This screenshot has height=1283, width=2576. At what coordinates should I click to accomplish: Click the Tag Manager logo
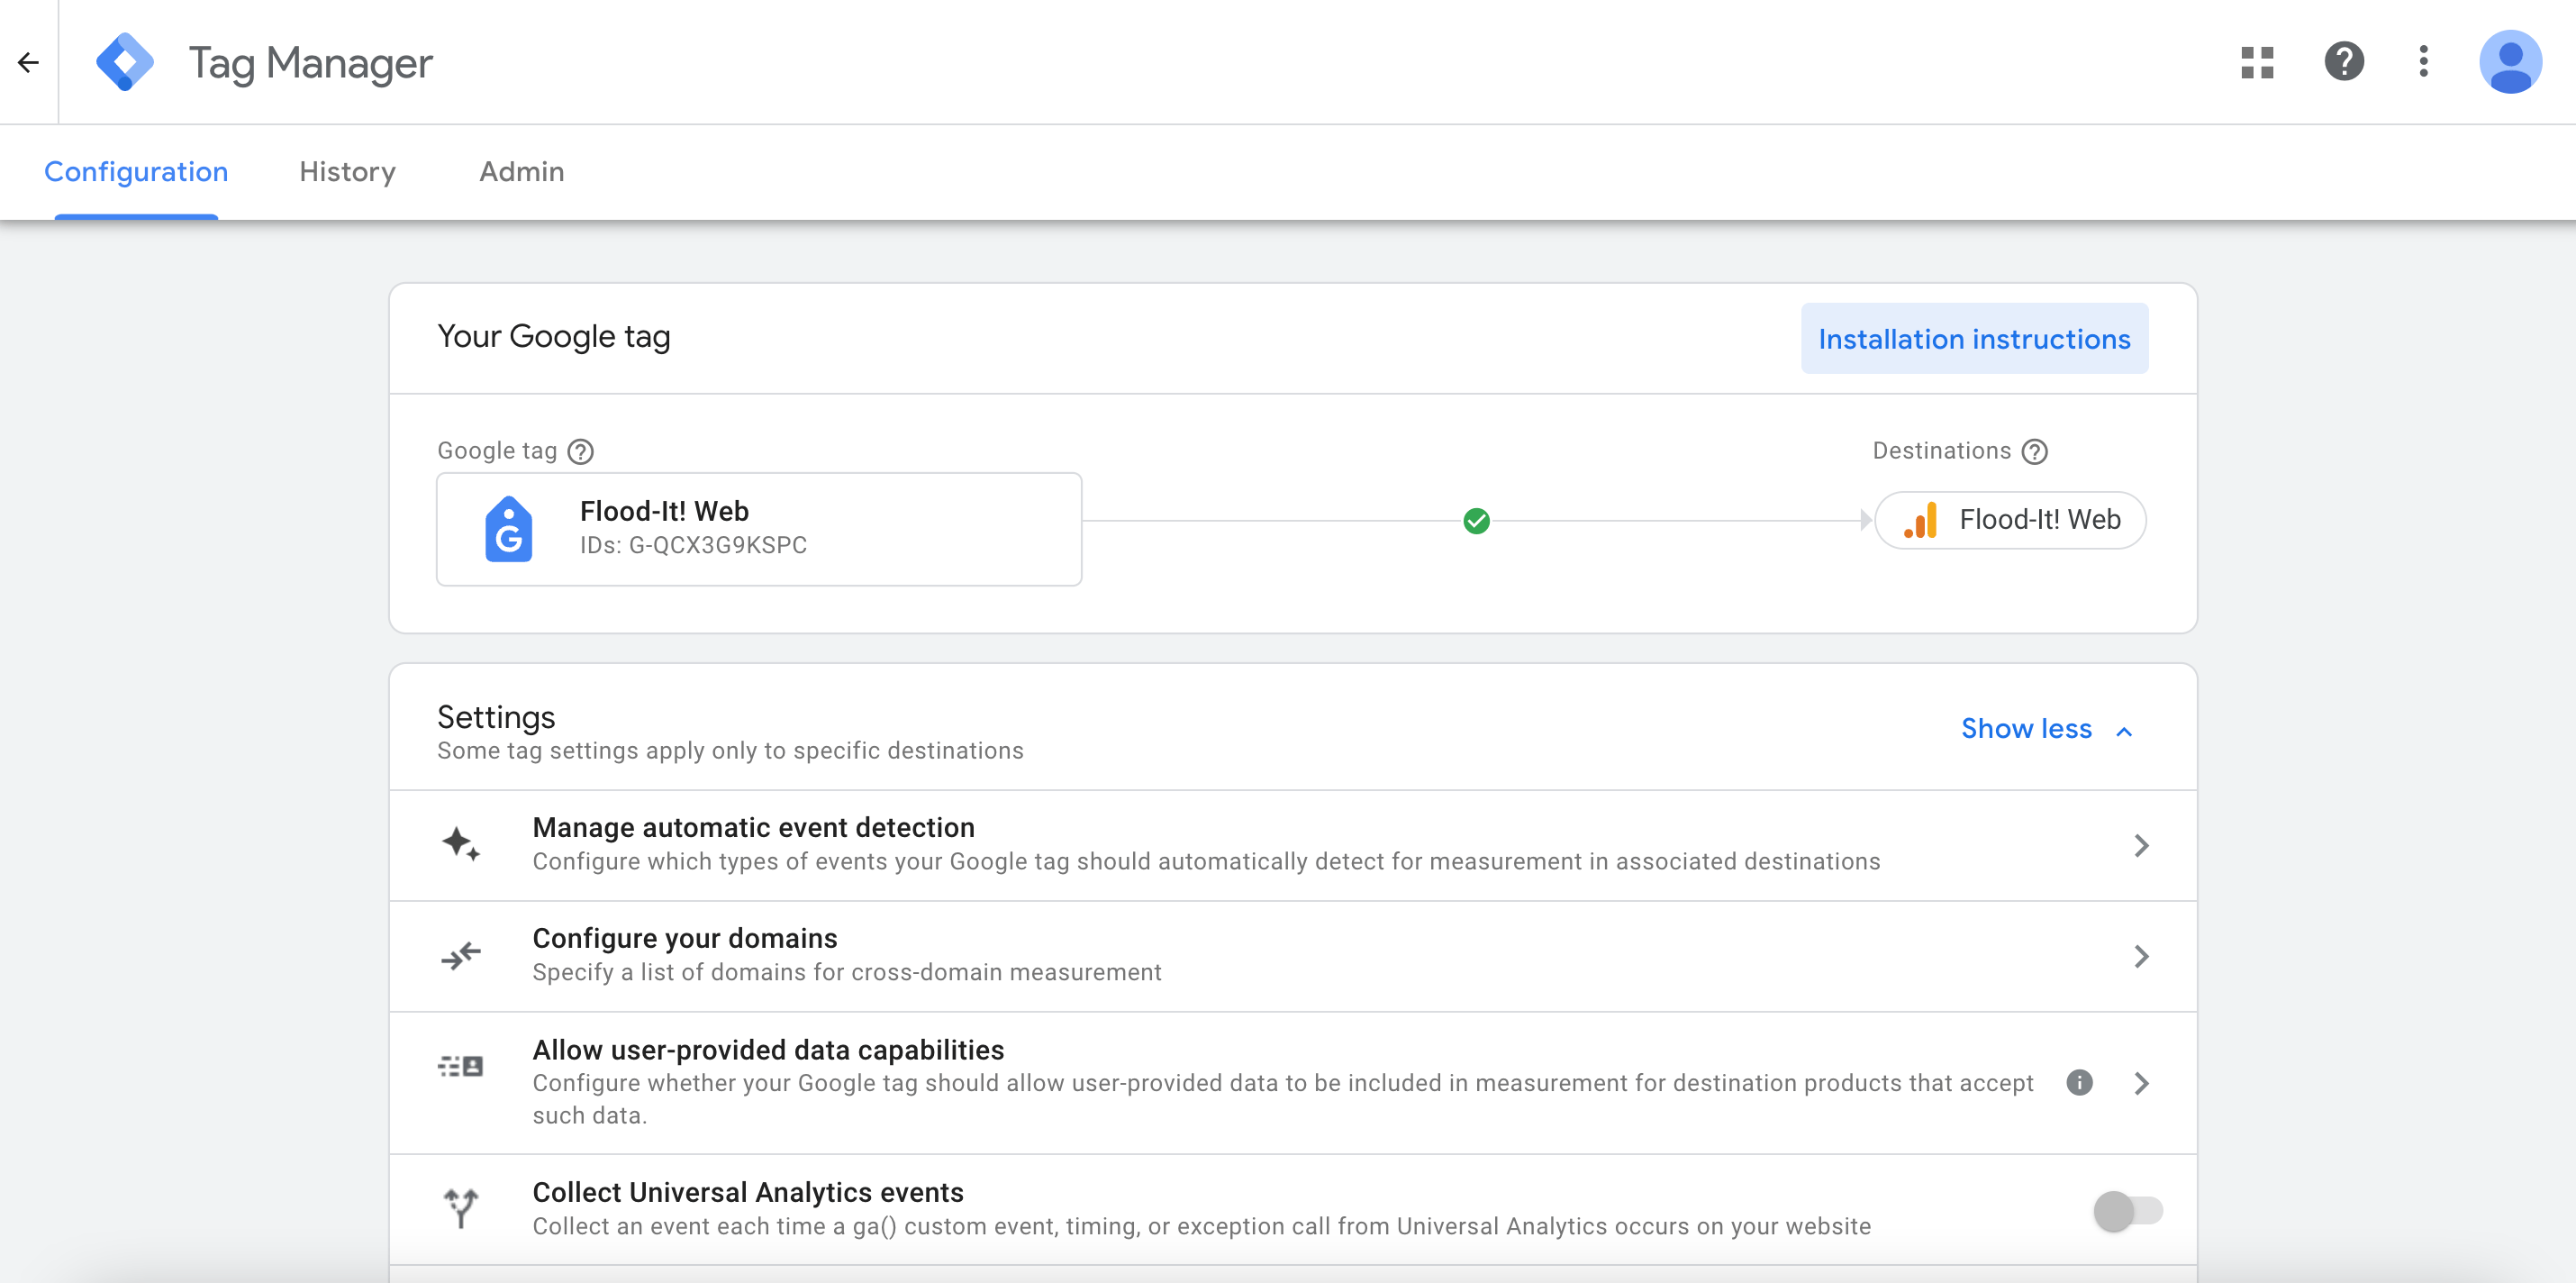[125, 62]
